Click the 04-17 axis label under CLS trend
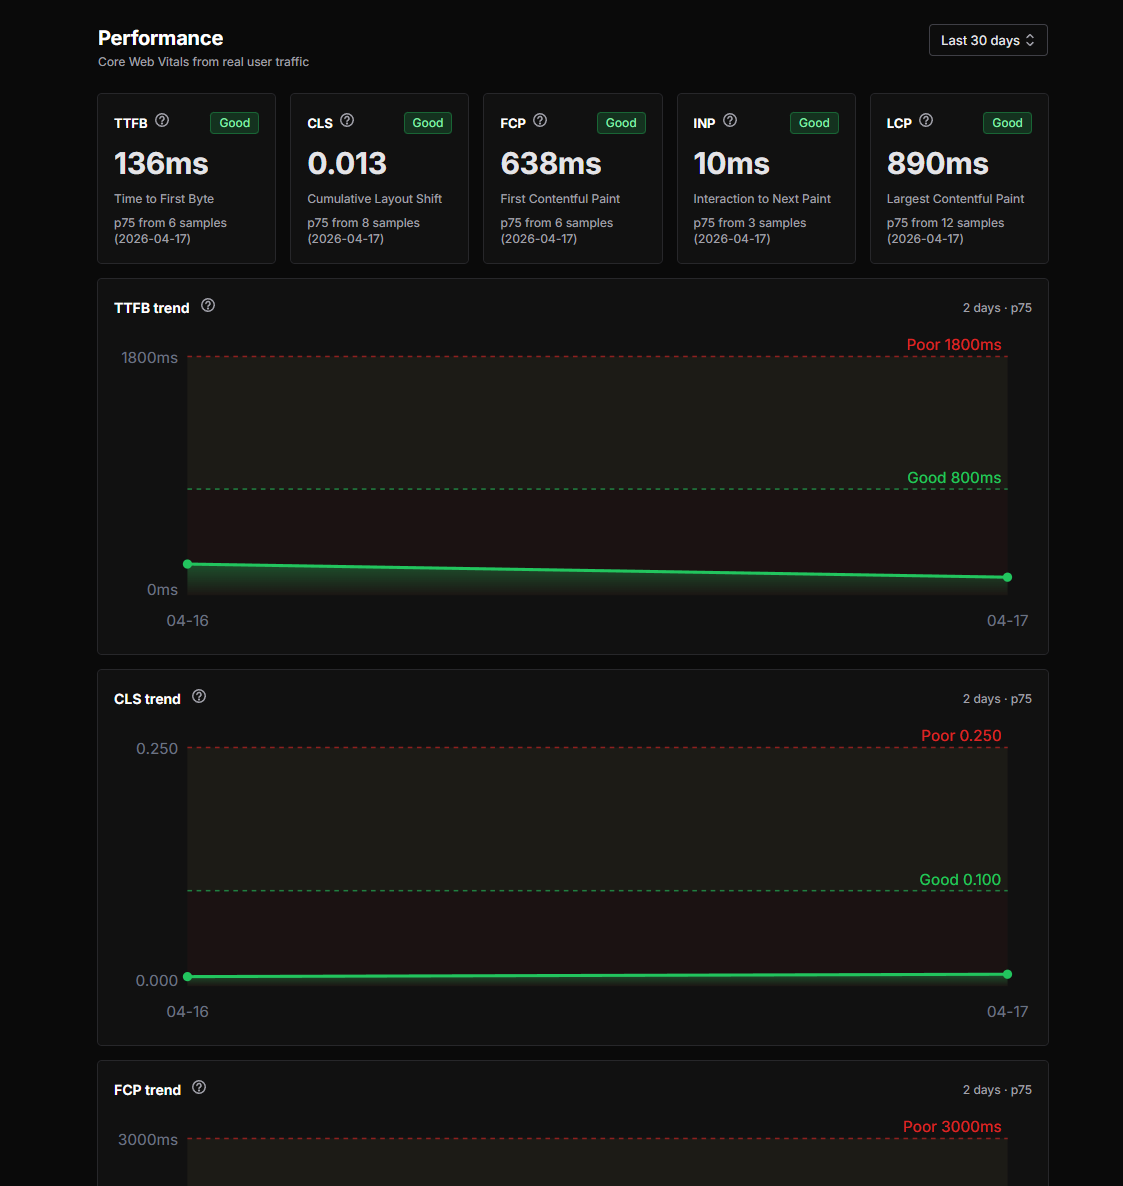Image resolution: width=1123 pixels, height=1186 pixels. [1007, 1011]
